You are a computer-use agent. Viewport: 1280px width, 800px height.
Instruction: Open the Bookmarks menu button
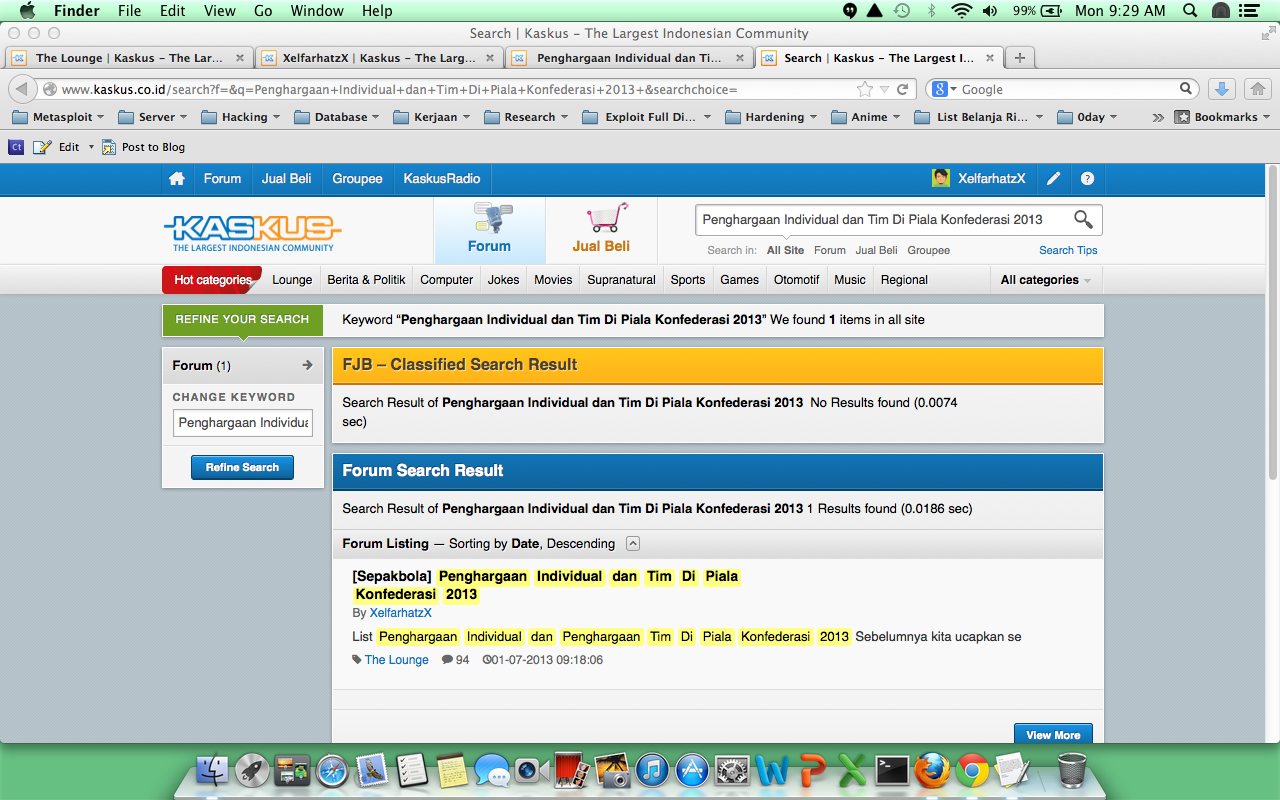click(1222, 117)
